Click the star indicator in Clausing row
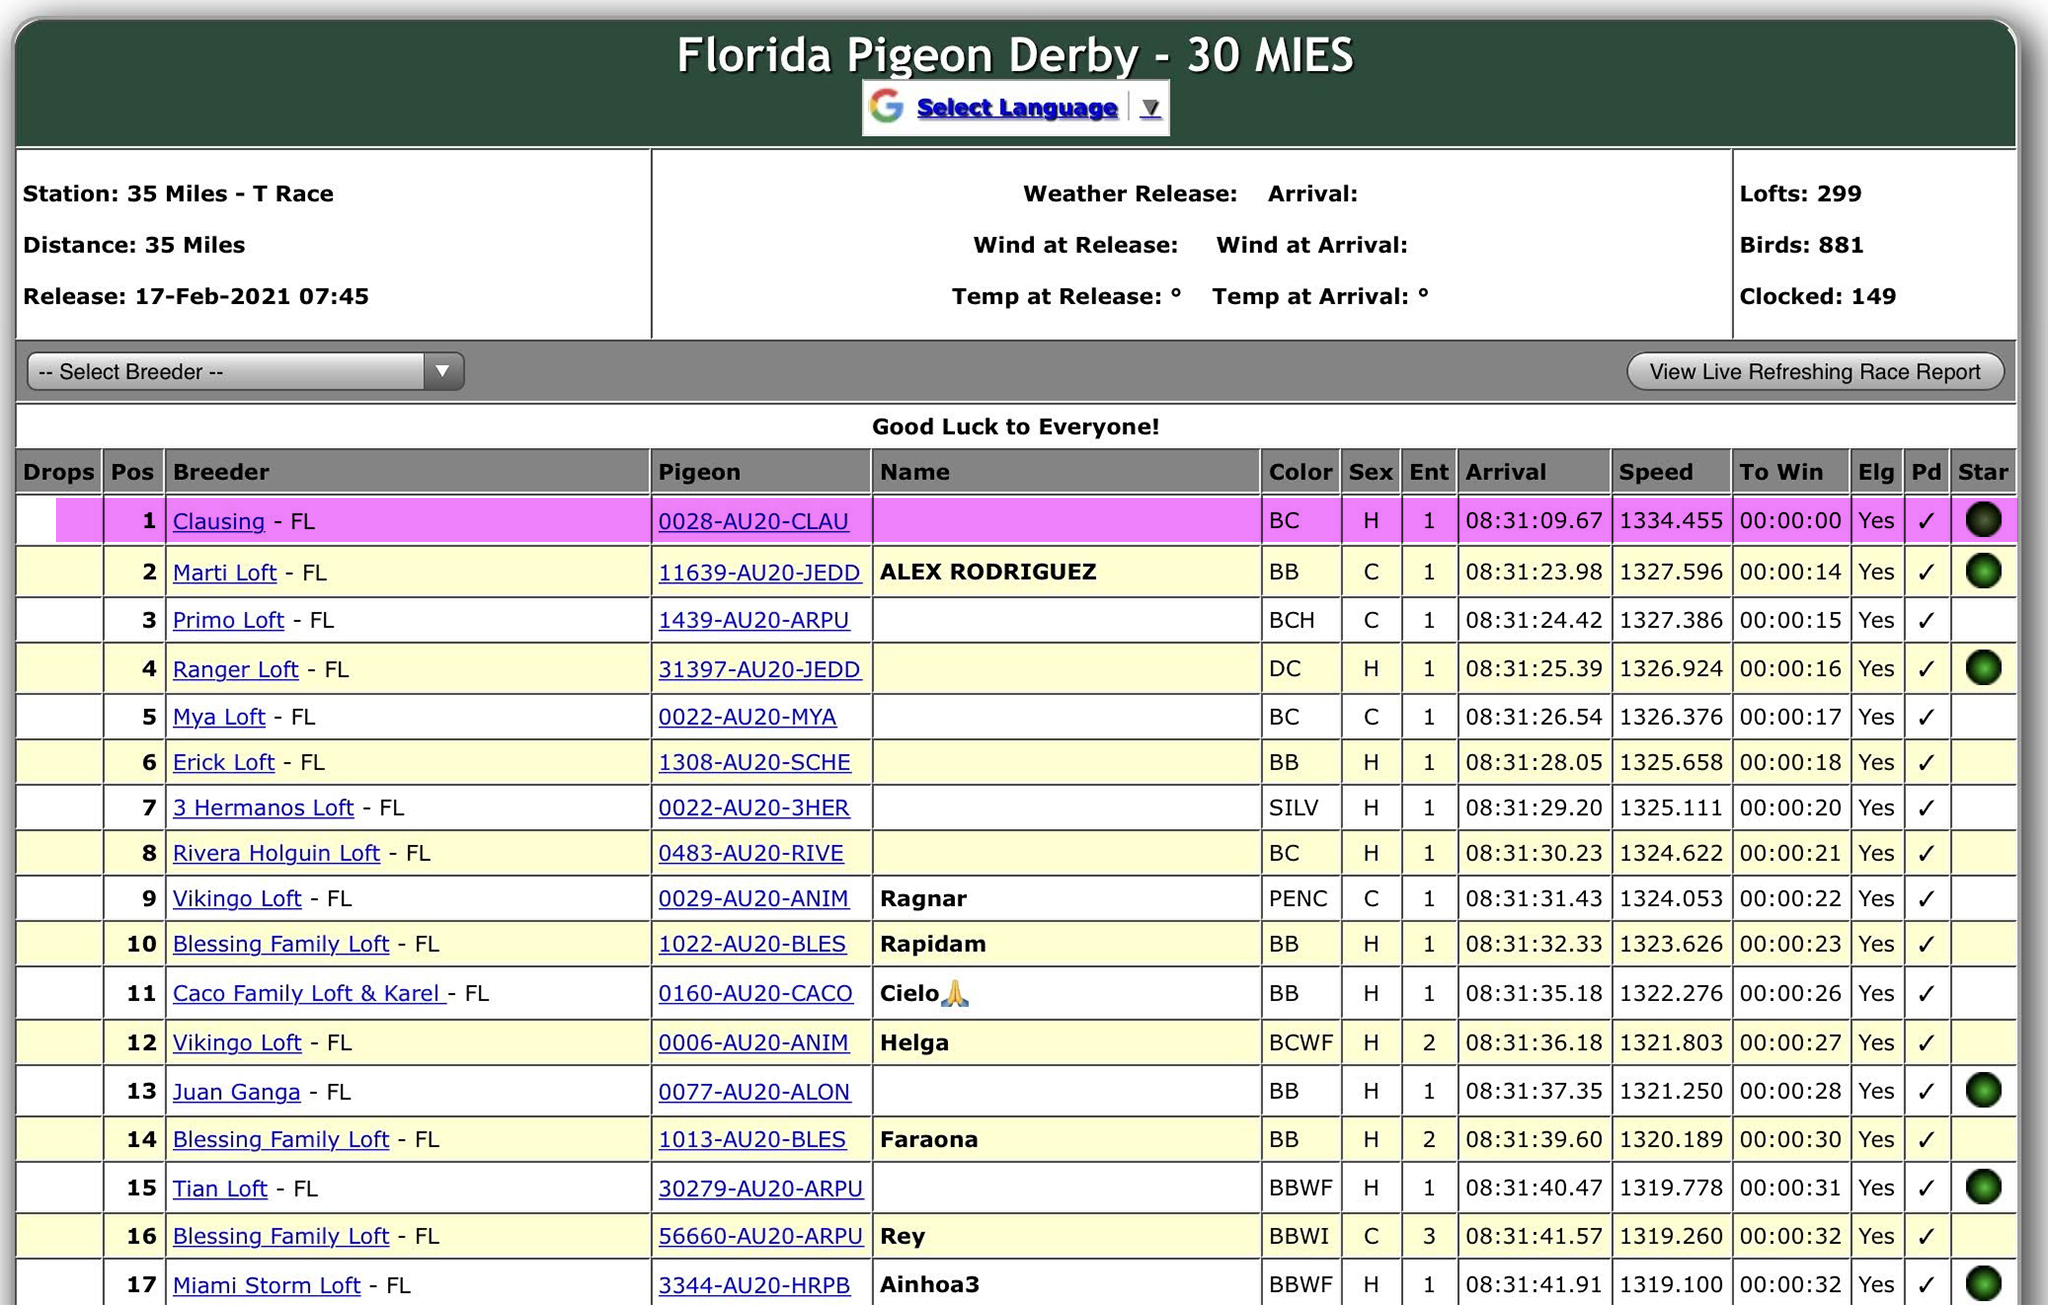The width and height of the screenshot is (2048, 1305). (1982, 520)
